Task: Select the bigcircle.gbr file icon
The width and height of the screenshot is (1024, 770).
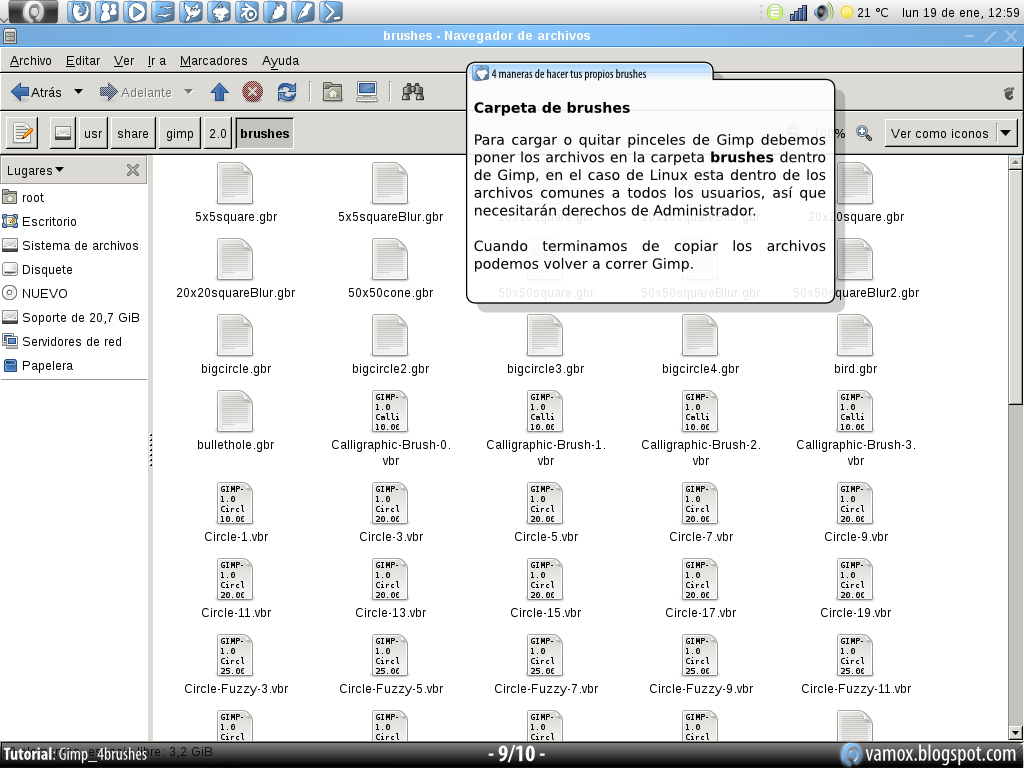Action: tap(235, 335)
